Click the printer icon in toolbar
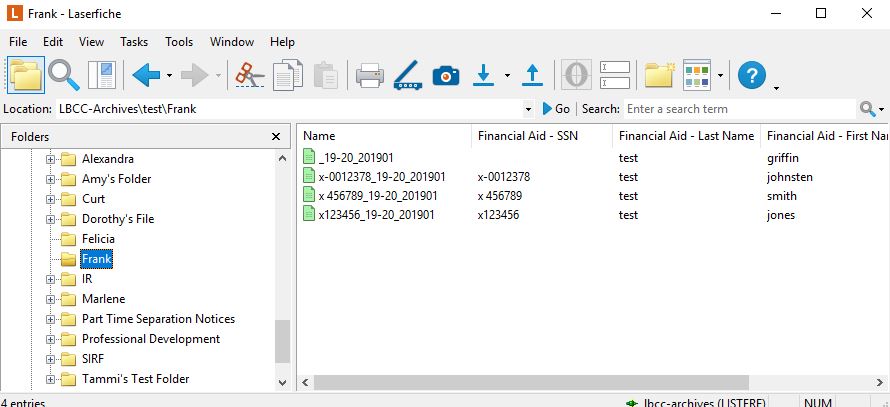 [369, 75]
